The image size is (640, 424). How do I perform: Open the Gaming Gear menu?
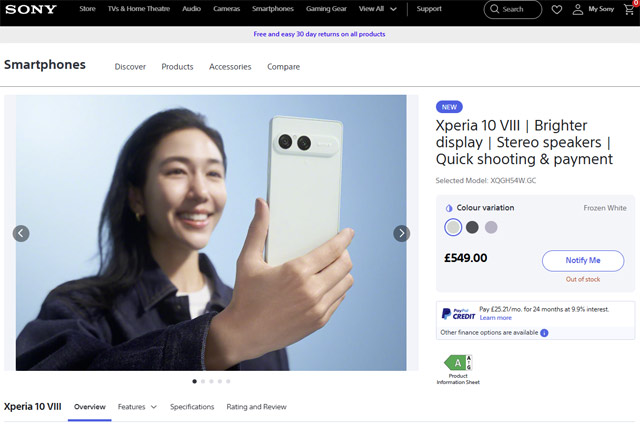coord(326,9)
